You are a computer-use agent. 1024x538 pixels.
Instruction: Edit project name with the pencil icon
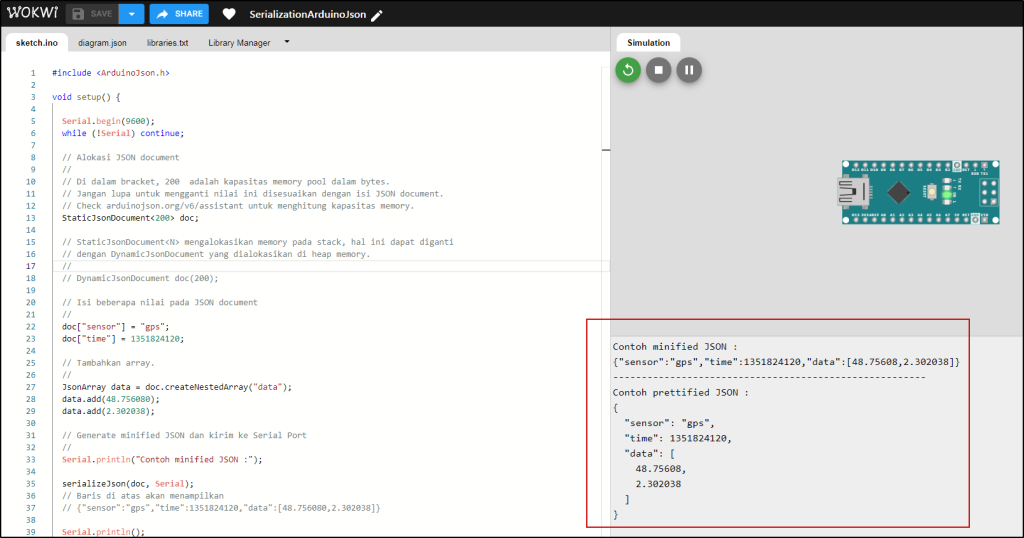pyautogui.click(x=376, y=16)
